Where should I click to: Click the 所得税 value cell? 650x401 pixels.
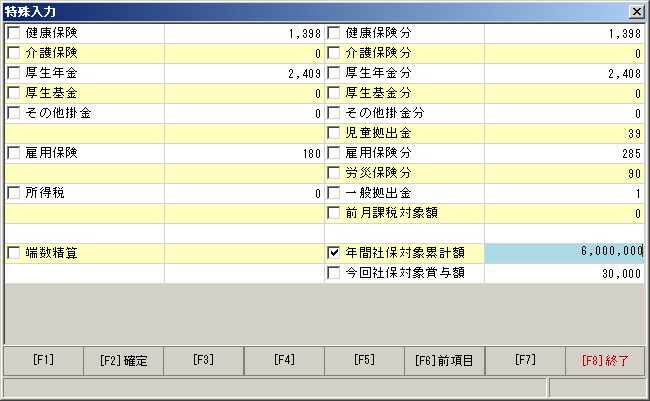coord(244,193)
